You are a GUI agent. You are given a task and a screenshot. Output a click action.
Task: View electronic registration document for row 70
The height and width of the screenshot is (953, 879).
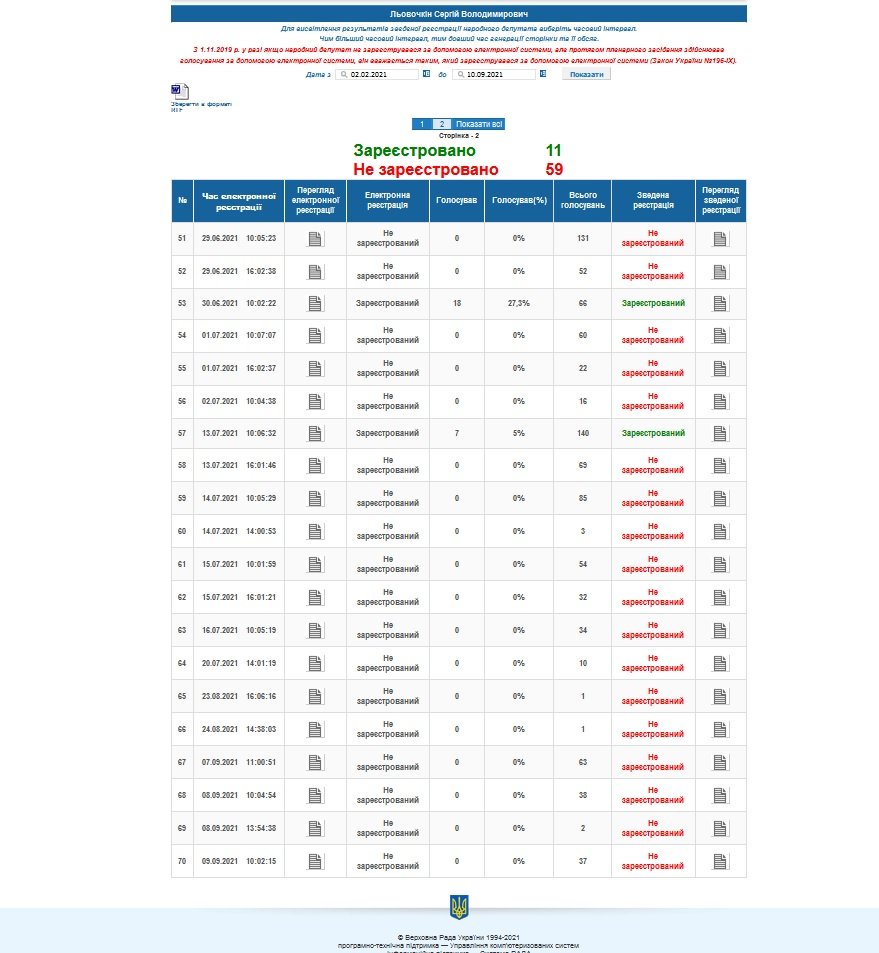tap(316, 861)
